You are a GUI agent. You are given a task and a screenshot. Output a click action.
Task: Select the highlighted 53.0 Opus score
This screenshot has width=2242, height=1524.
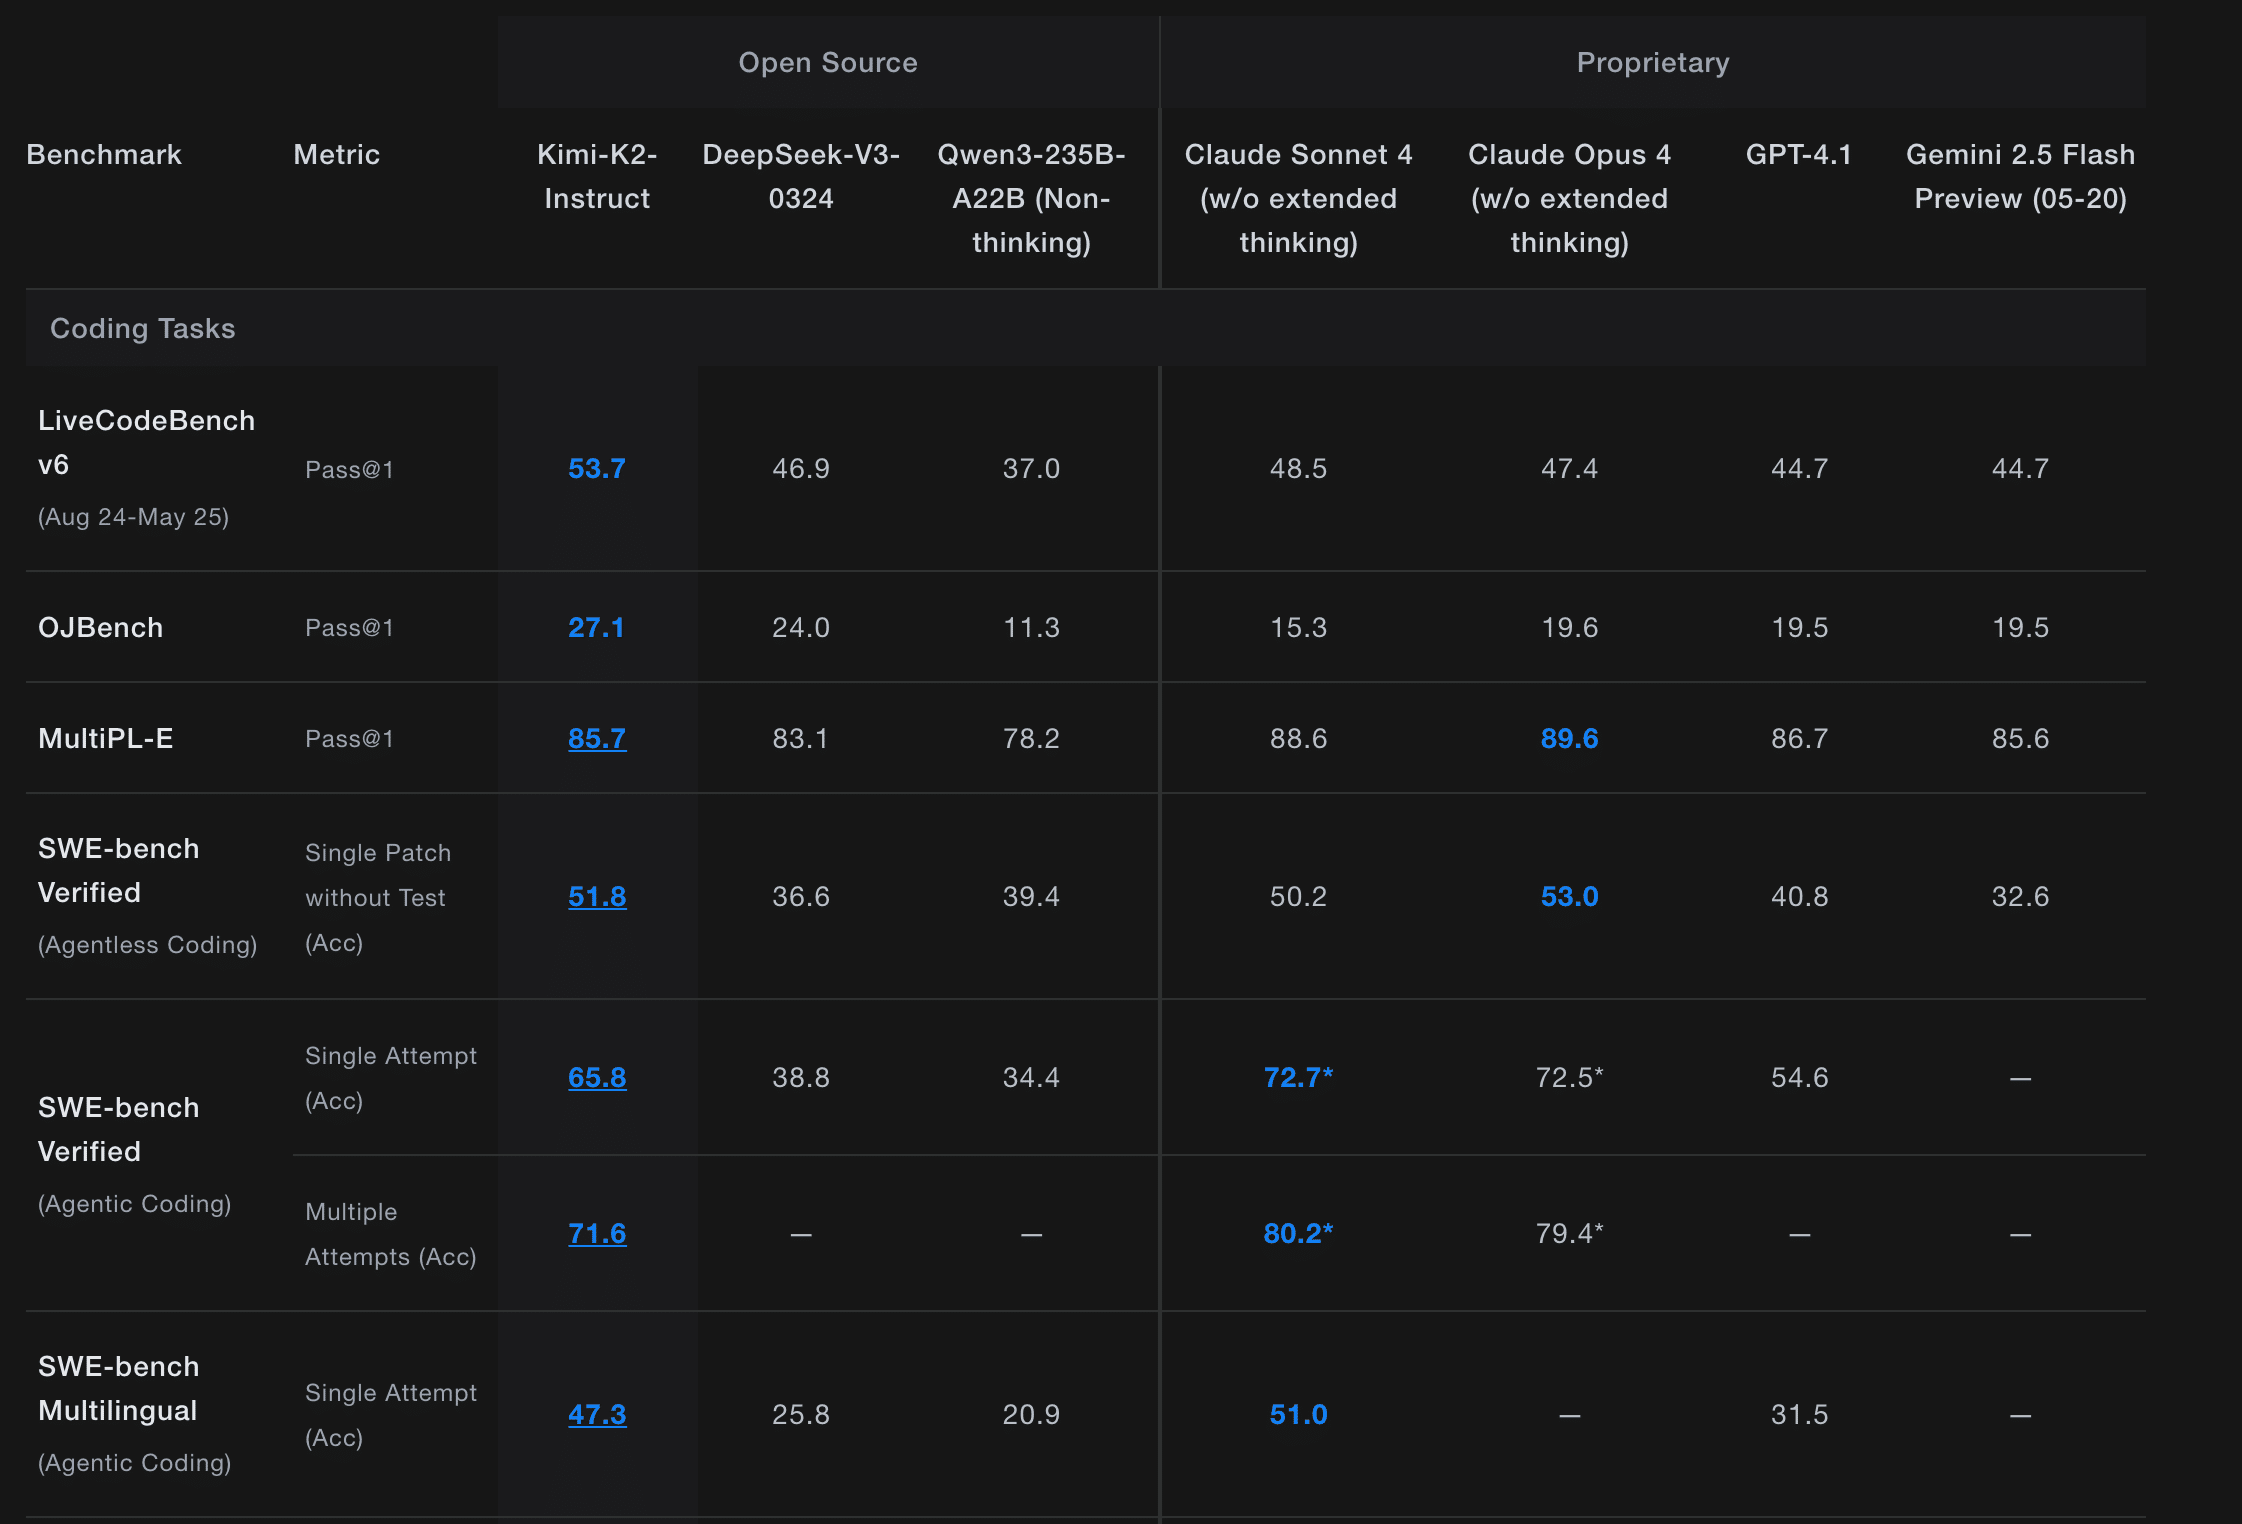[1569, 896]
